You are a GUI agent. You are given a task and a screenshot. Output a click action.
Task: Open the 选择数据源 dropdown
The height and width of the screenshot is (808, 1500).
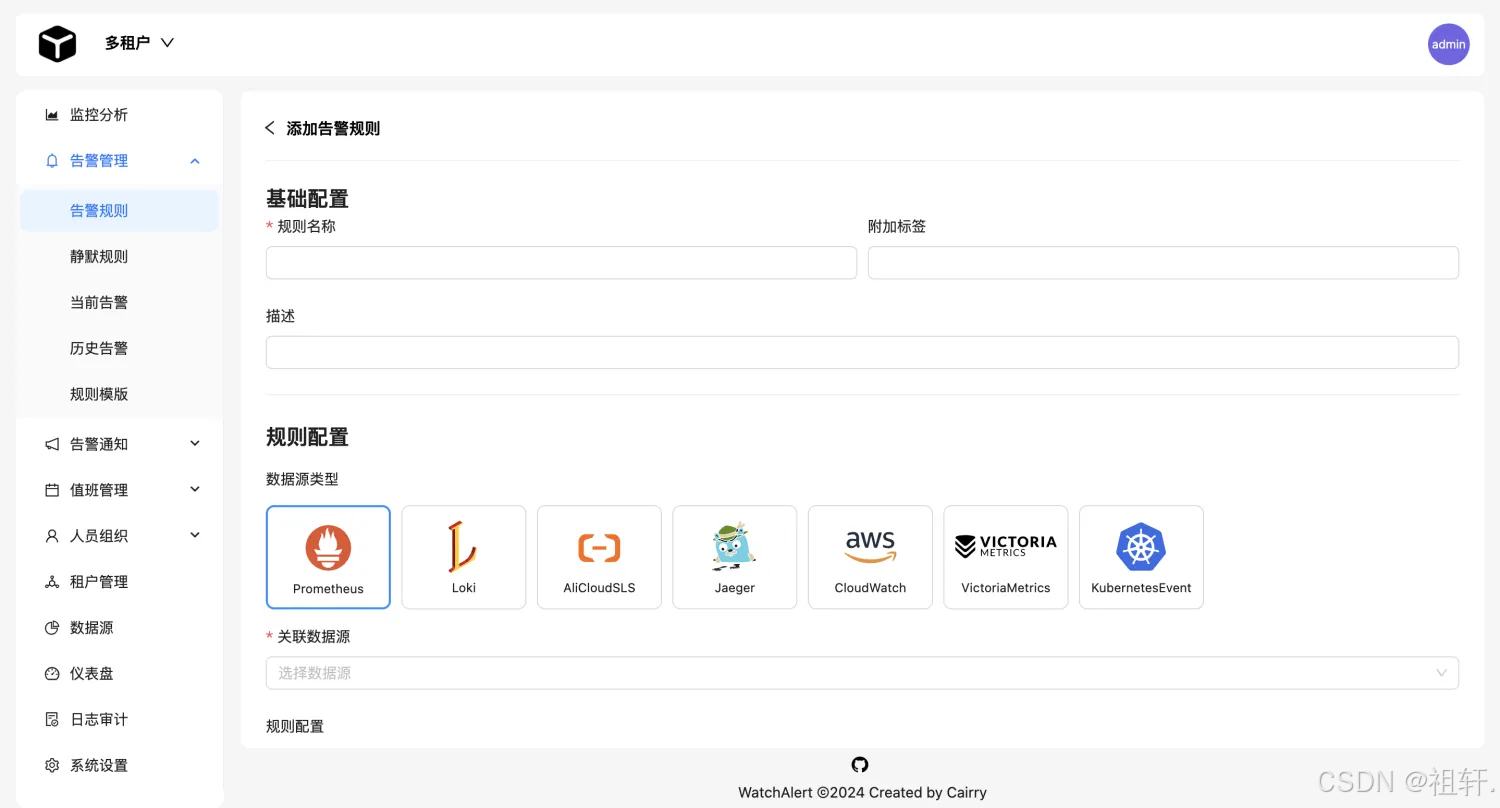862,673
